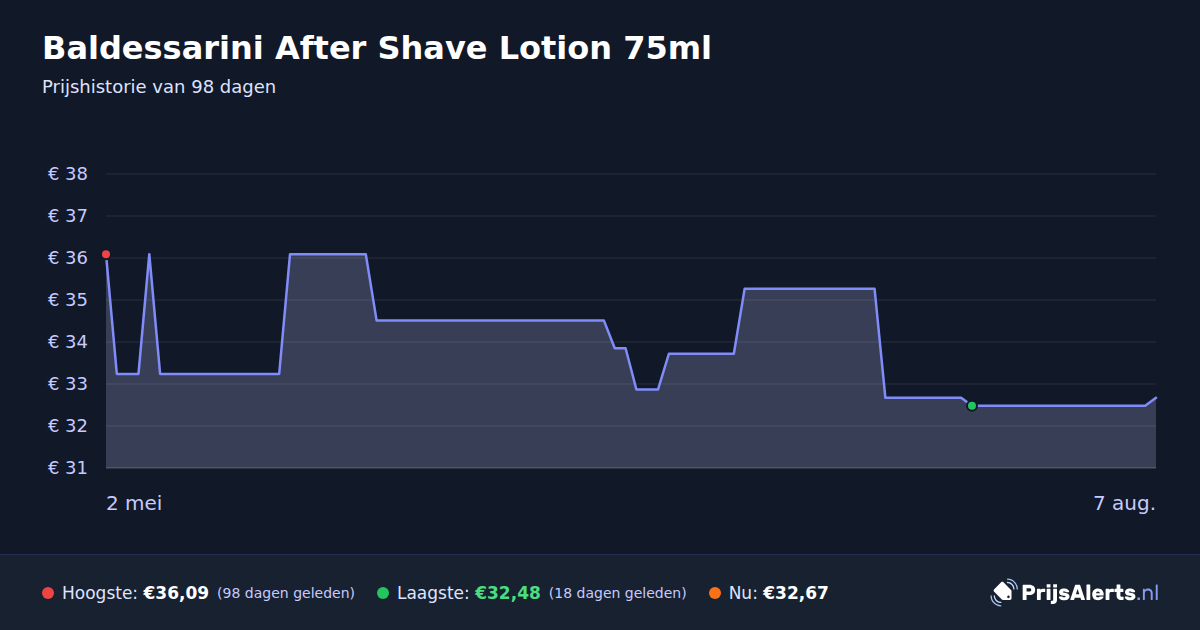Screen dimensions: 1200x630
Task: Click the 98 dagen geleden note
Action: (x=286, y=593)
